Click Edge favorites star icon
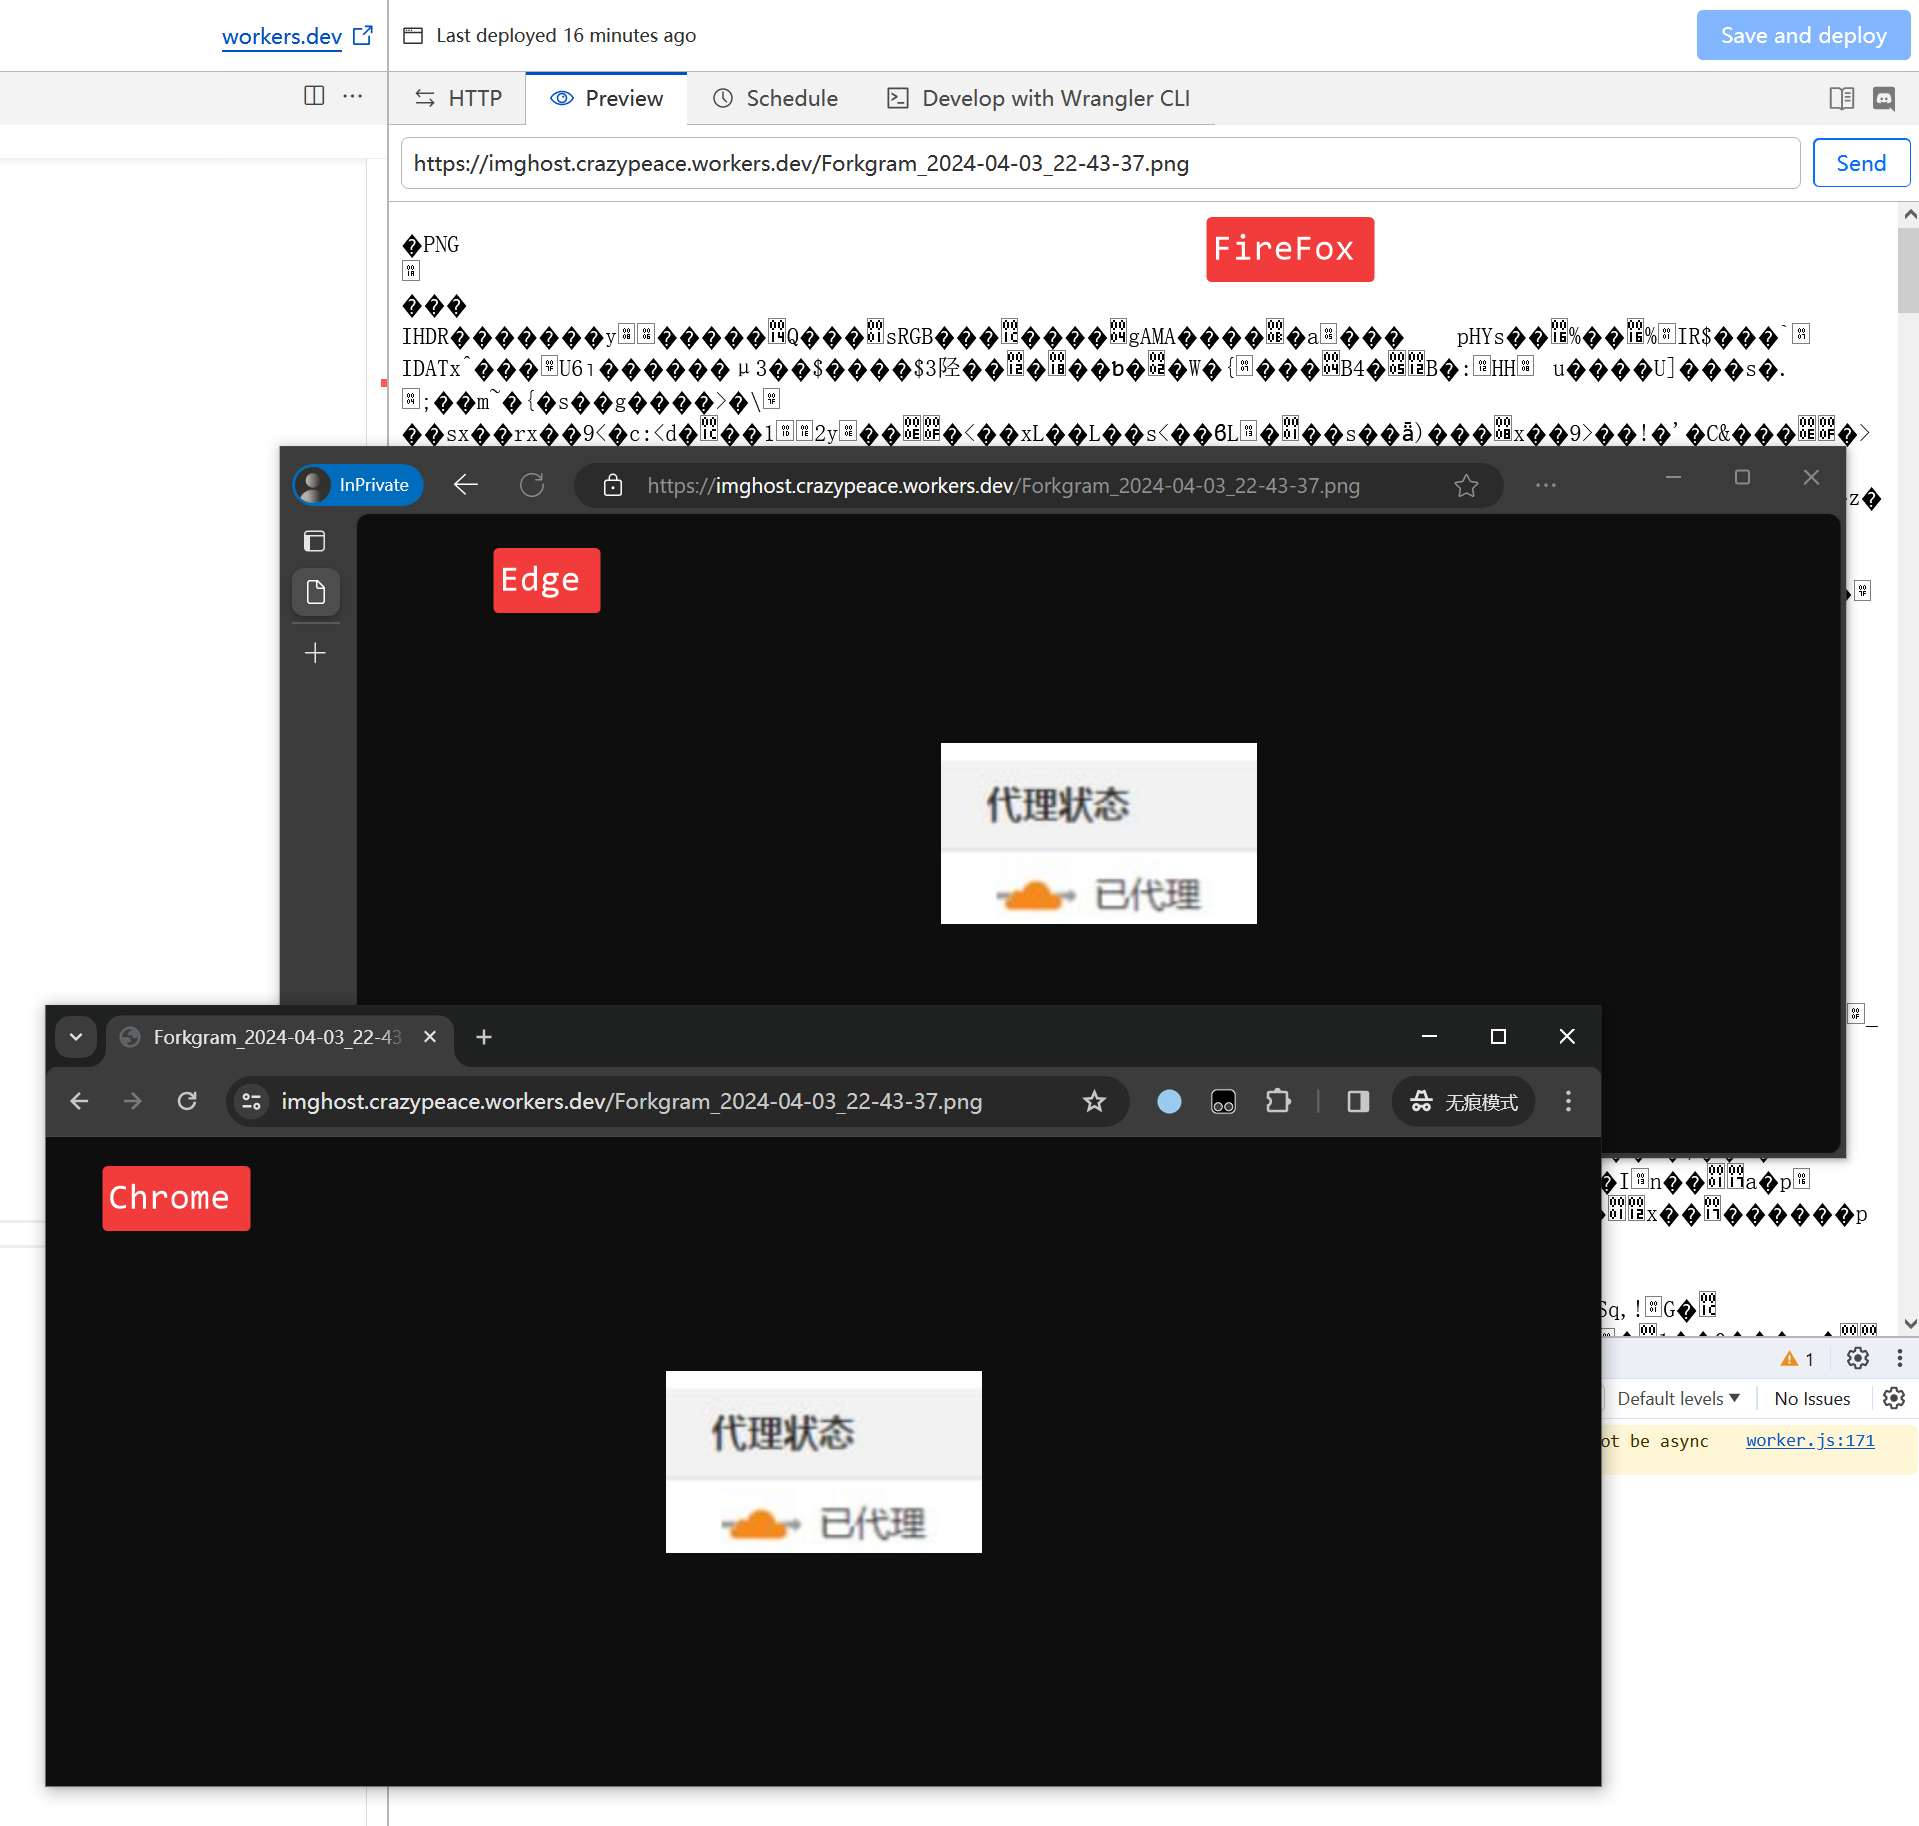 [1466, 486]
